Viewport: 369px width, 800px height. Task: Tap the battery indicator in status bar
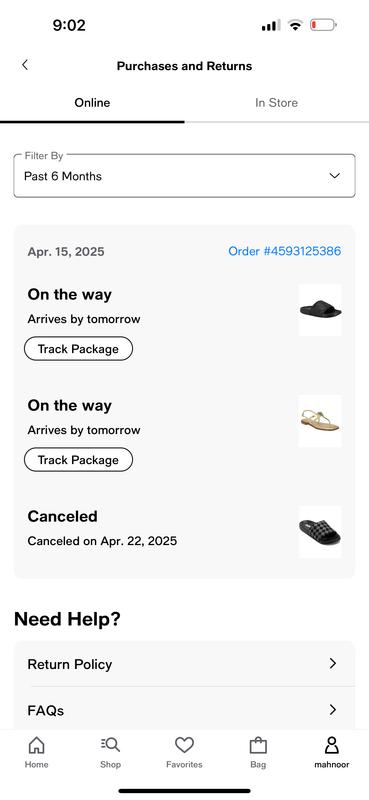(x=323, y=25)
